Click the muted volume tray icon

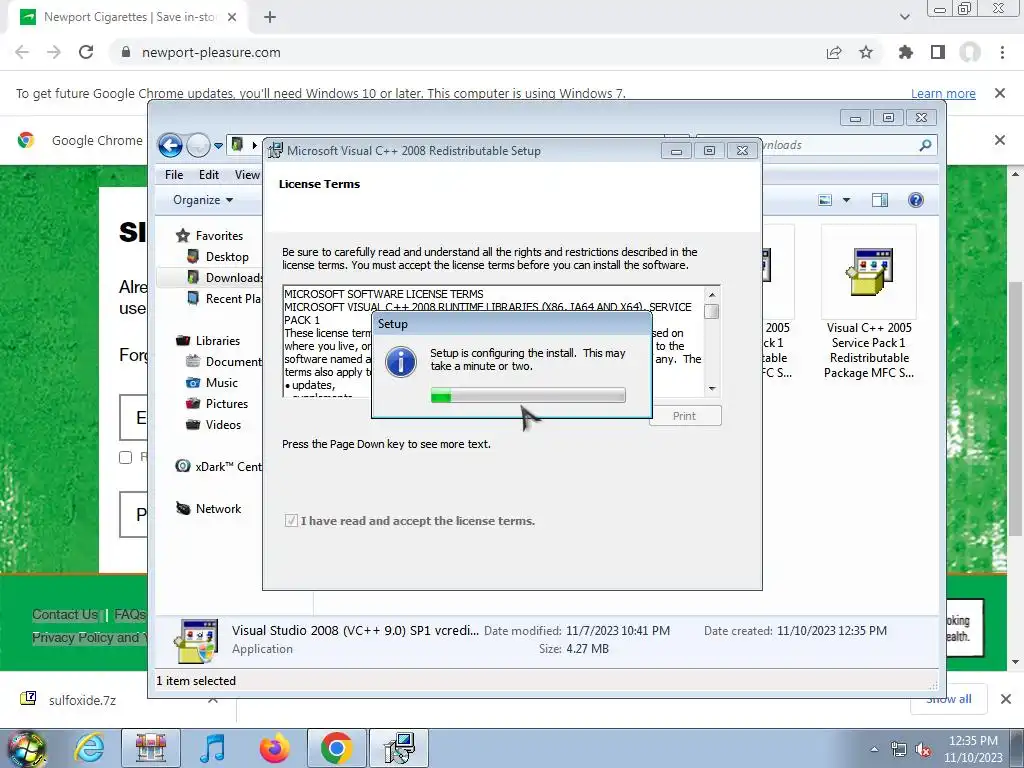923,750
